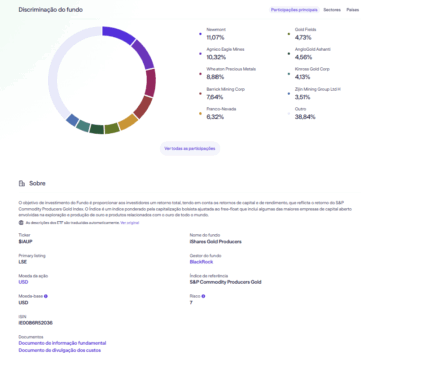Click the building icon beside Sobre

(22, 183)
